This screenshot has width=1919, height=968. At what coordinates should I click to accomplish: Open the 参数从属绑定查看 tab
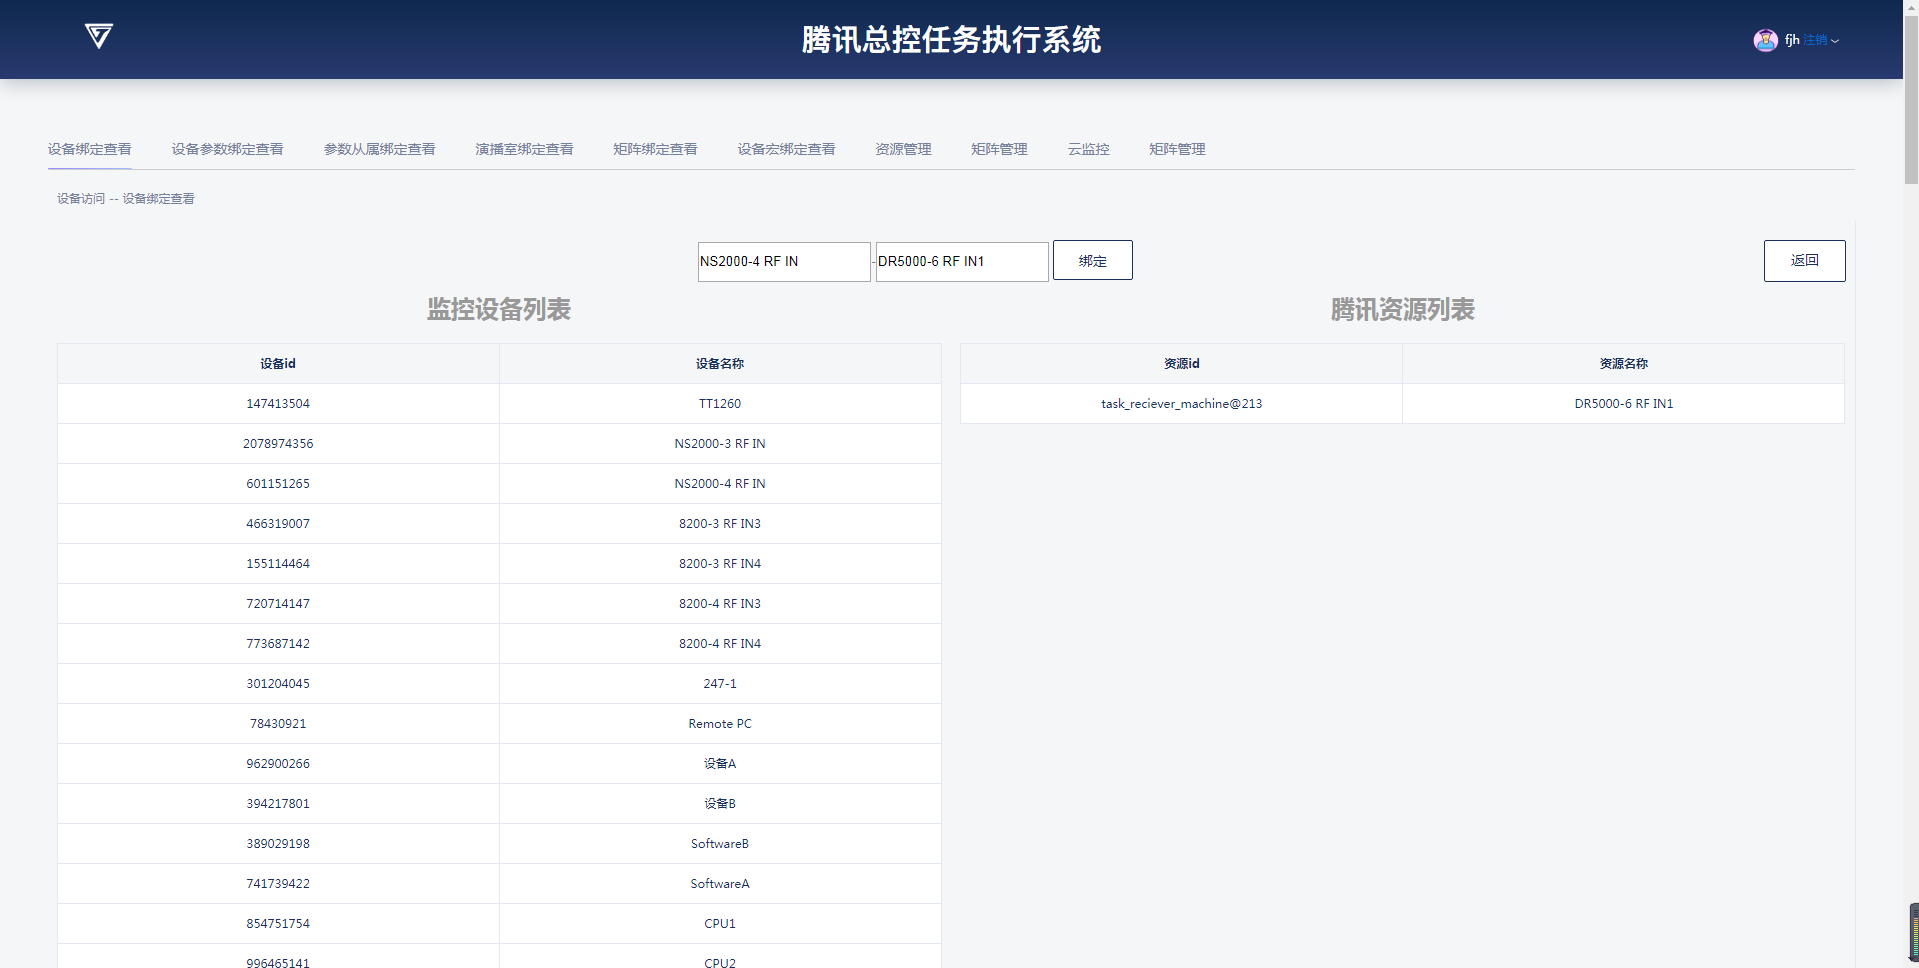click(x=379, y=149)
